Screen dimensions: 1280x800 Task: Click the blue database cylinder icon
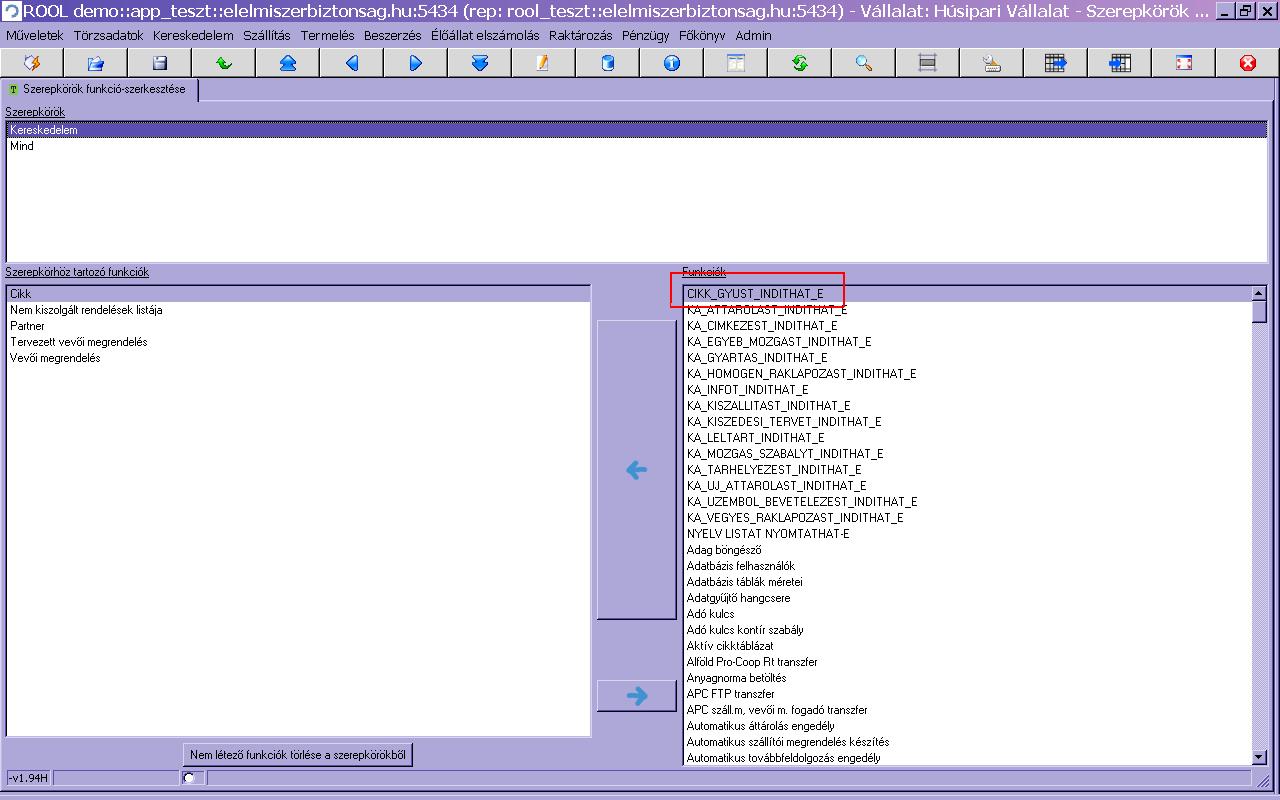tap(608, 63)
